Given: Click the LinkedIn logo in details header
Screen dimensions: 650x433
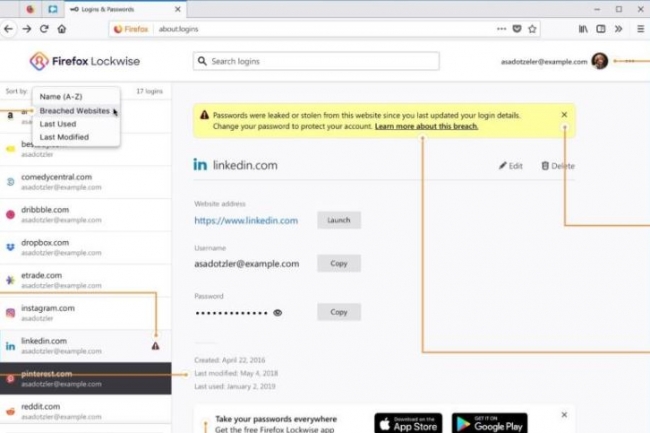Looking at the screenshot, I should (x=200, y=165).
